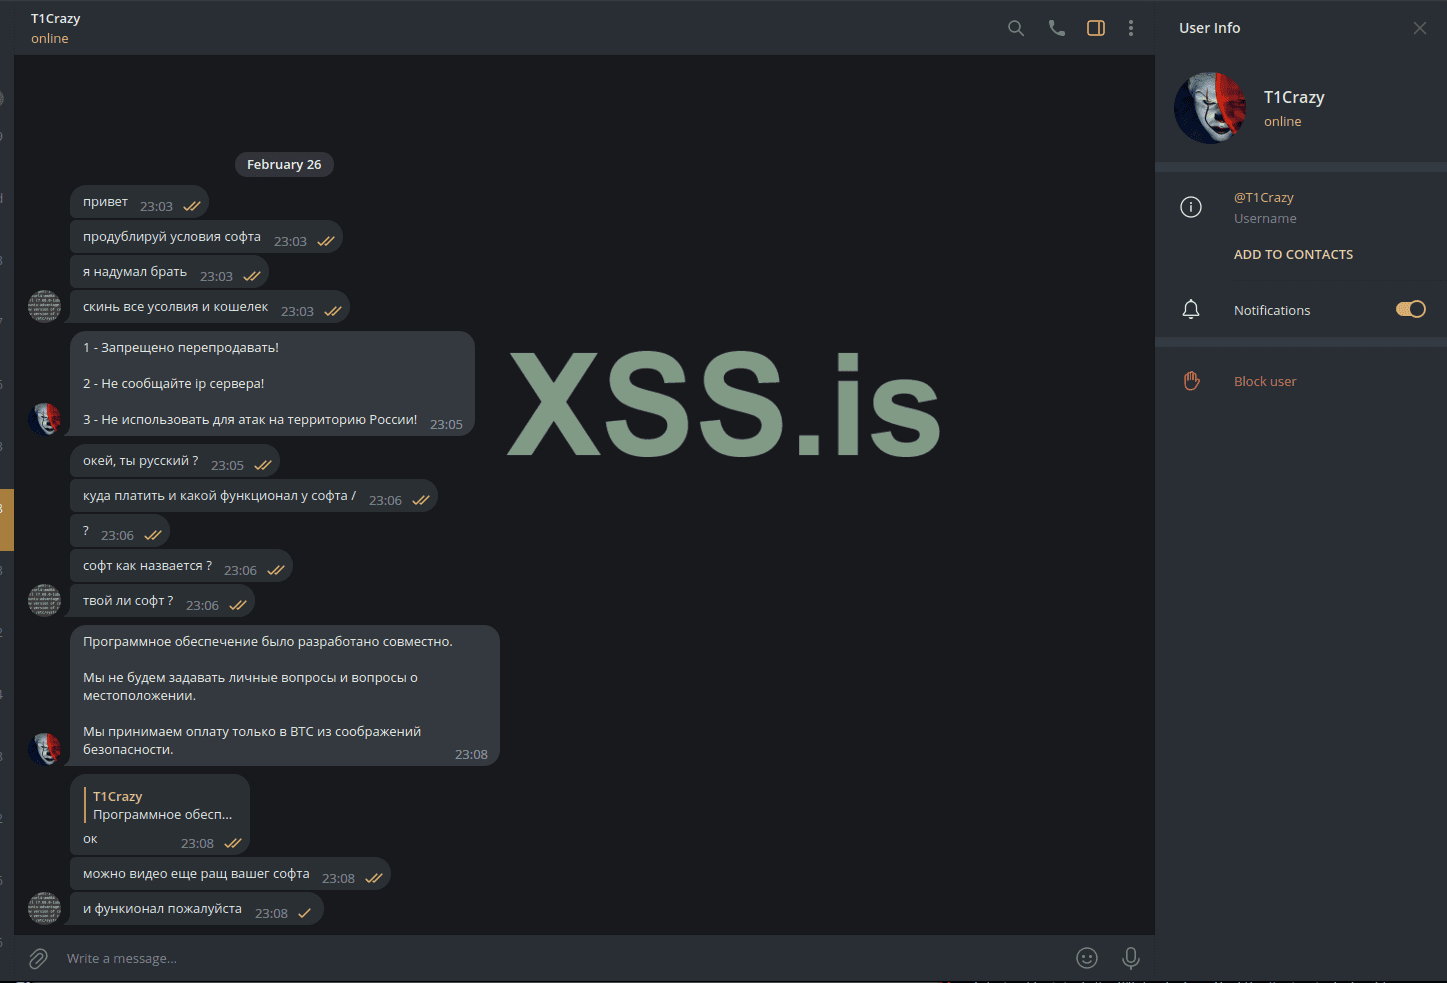
Task: Click the T1Crazy name in User Info
Action: click(1294, 97)
